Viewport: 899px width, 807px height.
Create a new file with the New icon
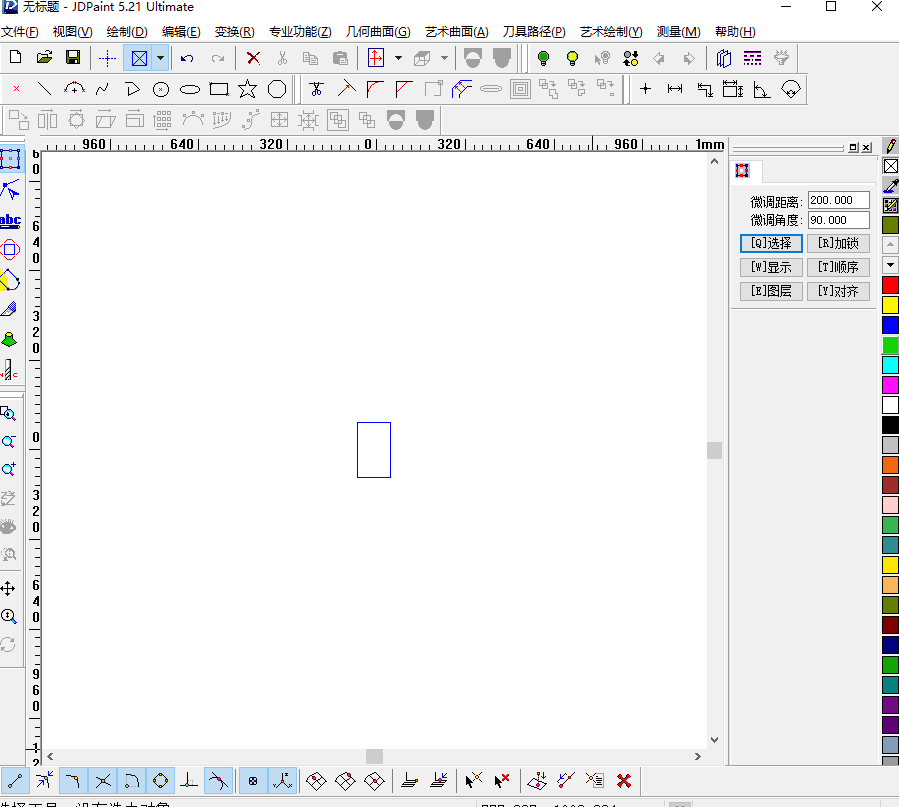[15, 58]
